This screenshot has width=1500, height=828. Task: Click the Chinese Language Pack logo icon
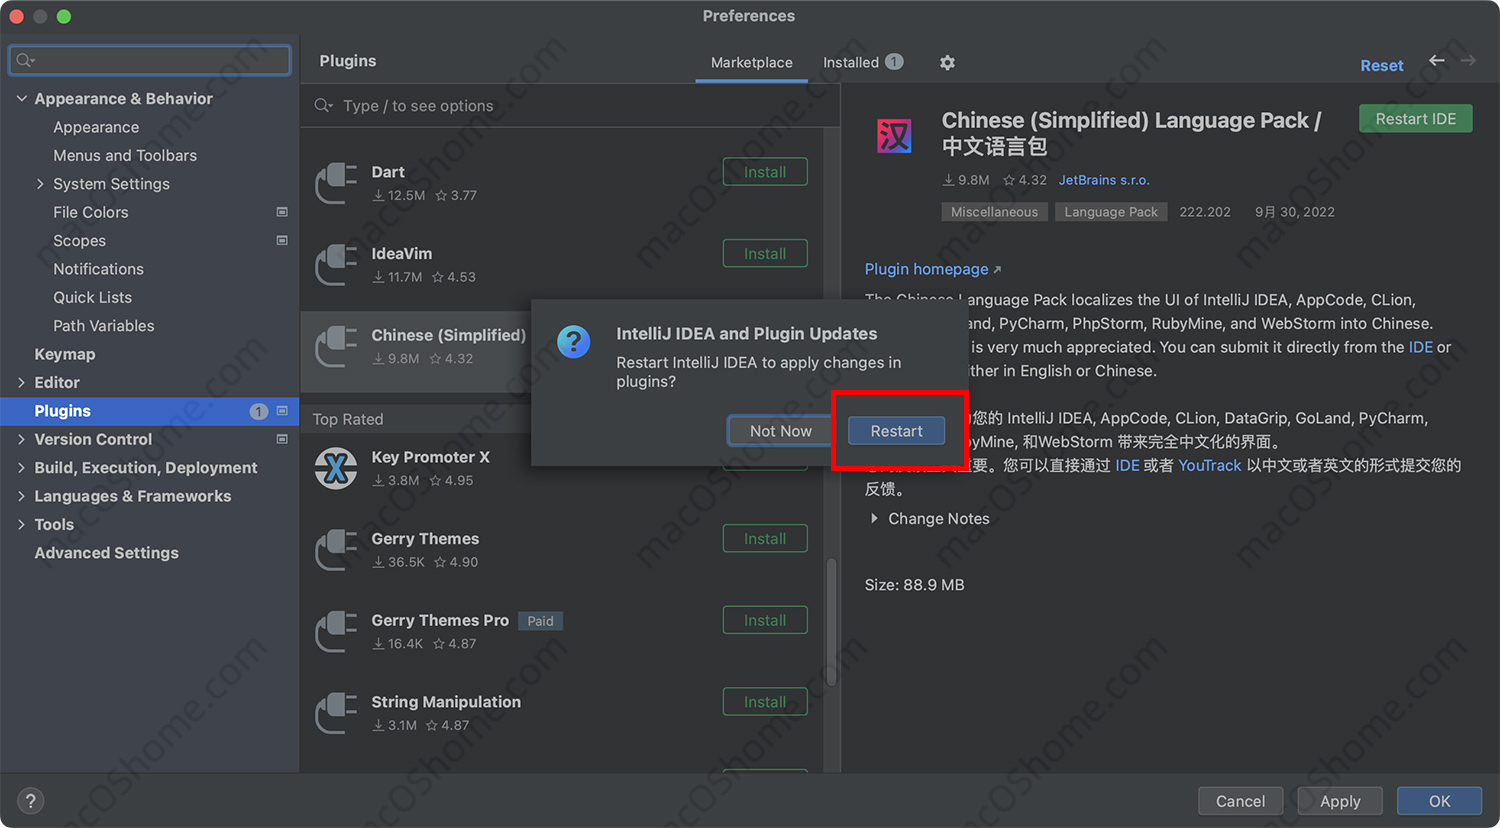pos(894,135)
